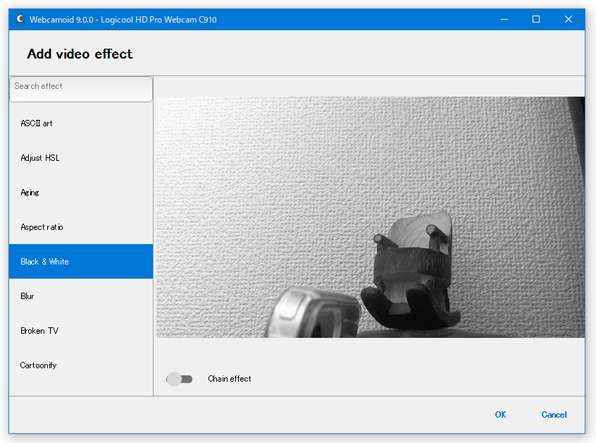
Task: Click the Add video effect heading
Action: tap(79, 54)
